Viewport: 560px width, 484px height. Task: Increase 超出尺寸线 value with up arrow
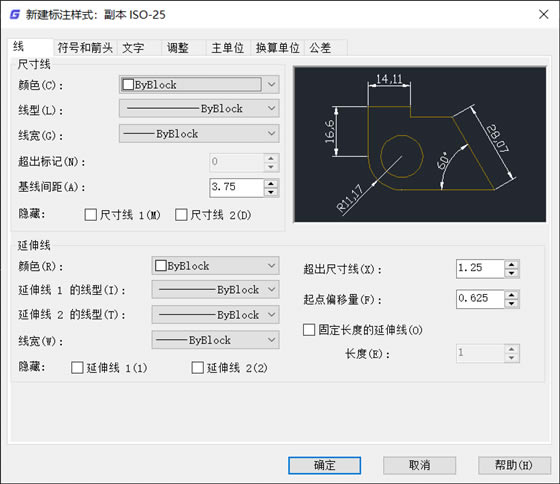[511, 264]
